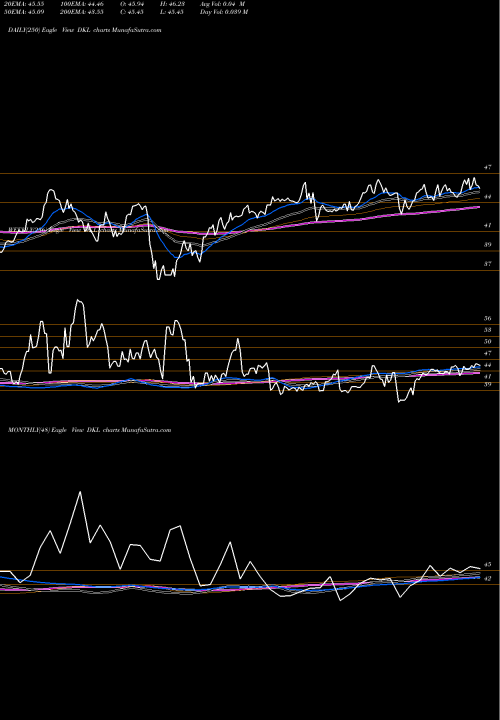Viewport: 500px width, 720px height.
Task: Click the weekly chart's 56 axis label
Action: (488, 318)
